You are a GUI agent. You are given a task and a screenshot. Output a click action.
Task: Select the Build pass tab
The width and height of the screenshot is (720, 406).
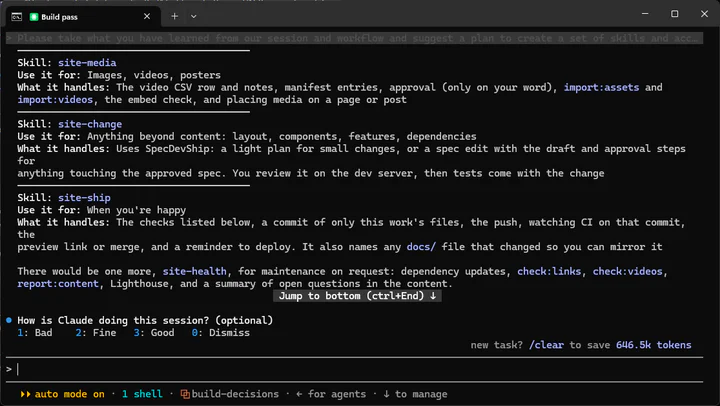pyautogui.click(x=83, y=17)
